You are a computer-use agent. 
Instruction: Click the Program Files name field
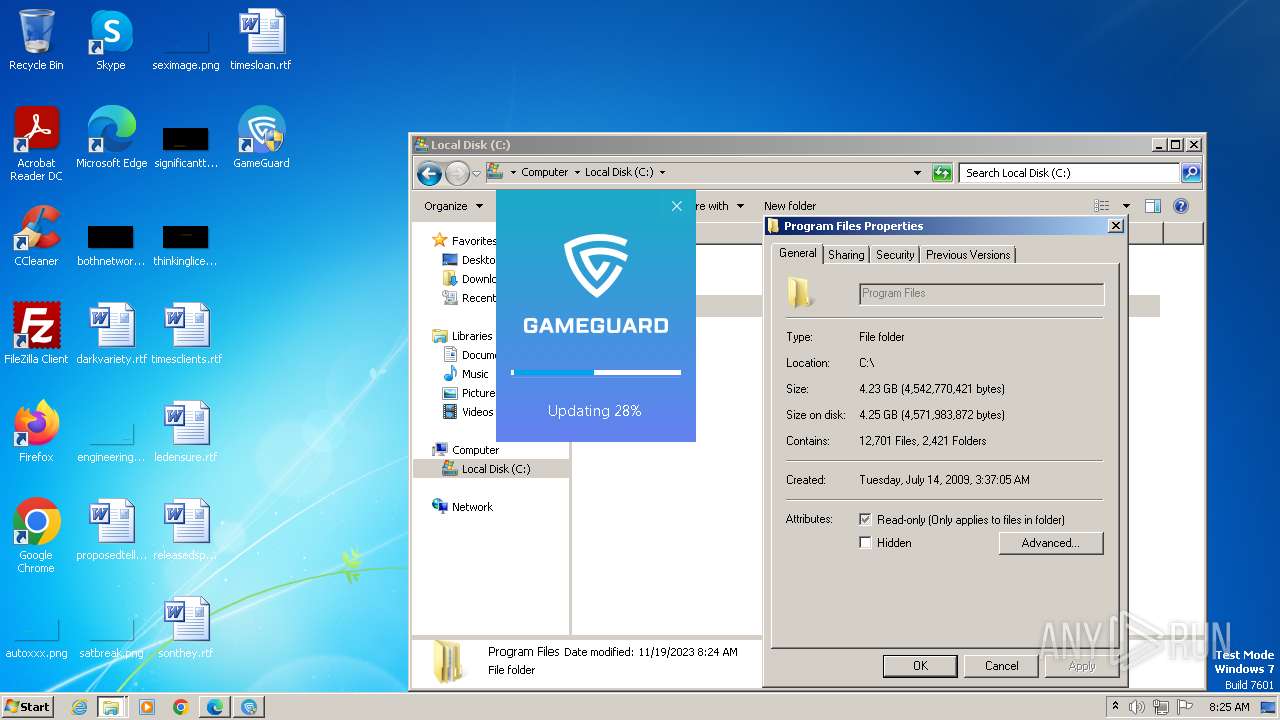pyautogui.click(x=982, y=294)
